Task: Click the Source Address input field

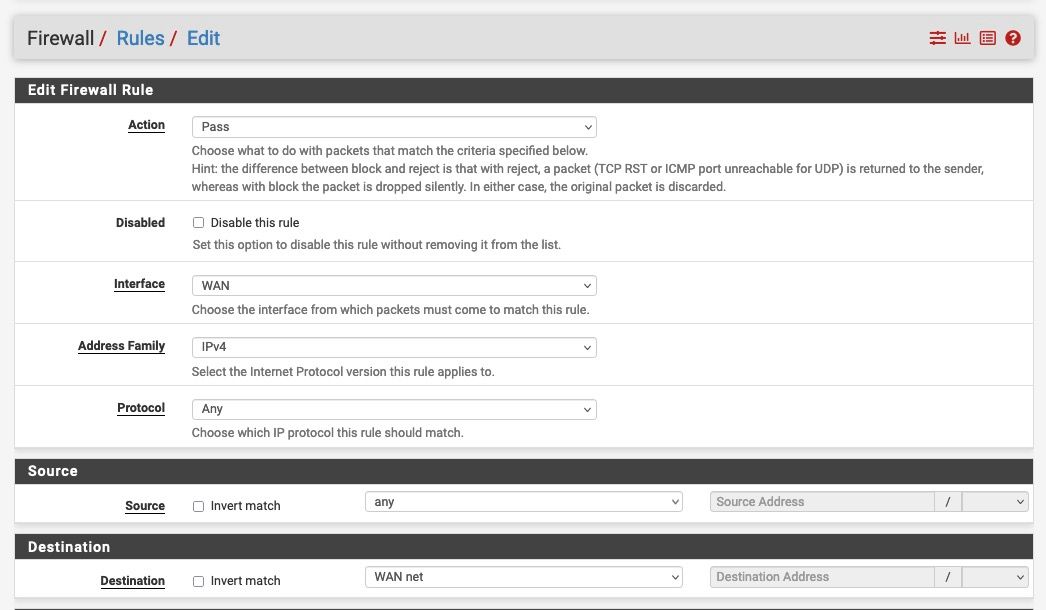Action: click(821, 502)
